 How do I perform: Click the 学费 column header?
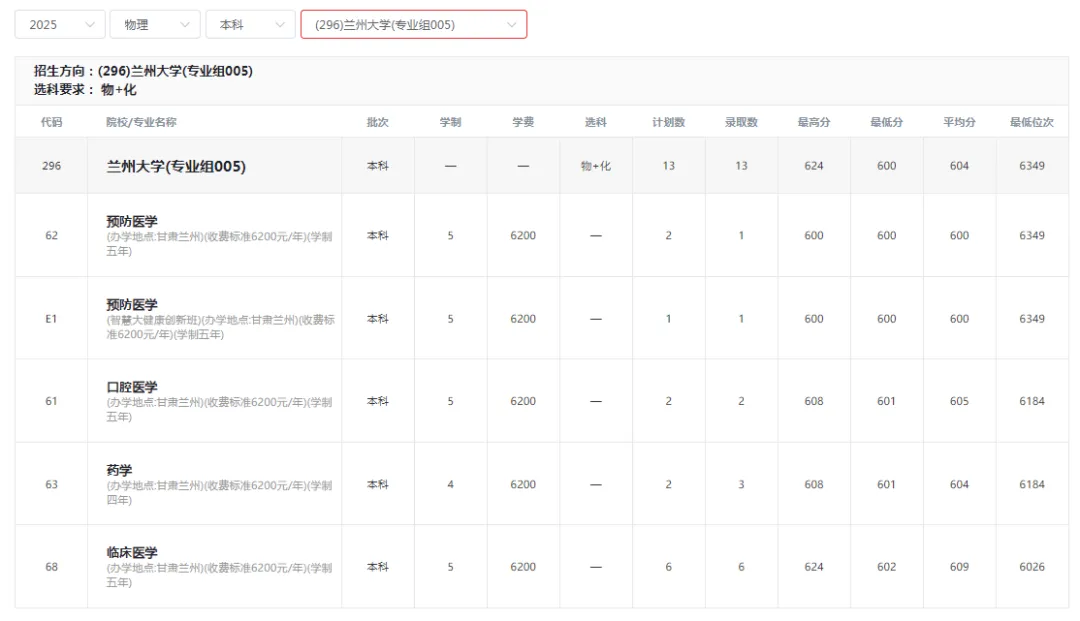pyautogui.click(x=523, y=122)
